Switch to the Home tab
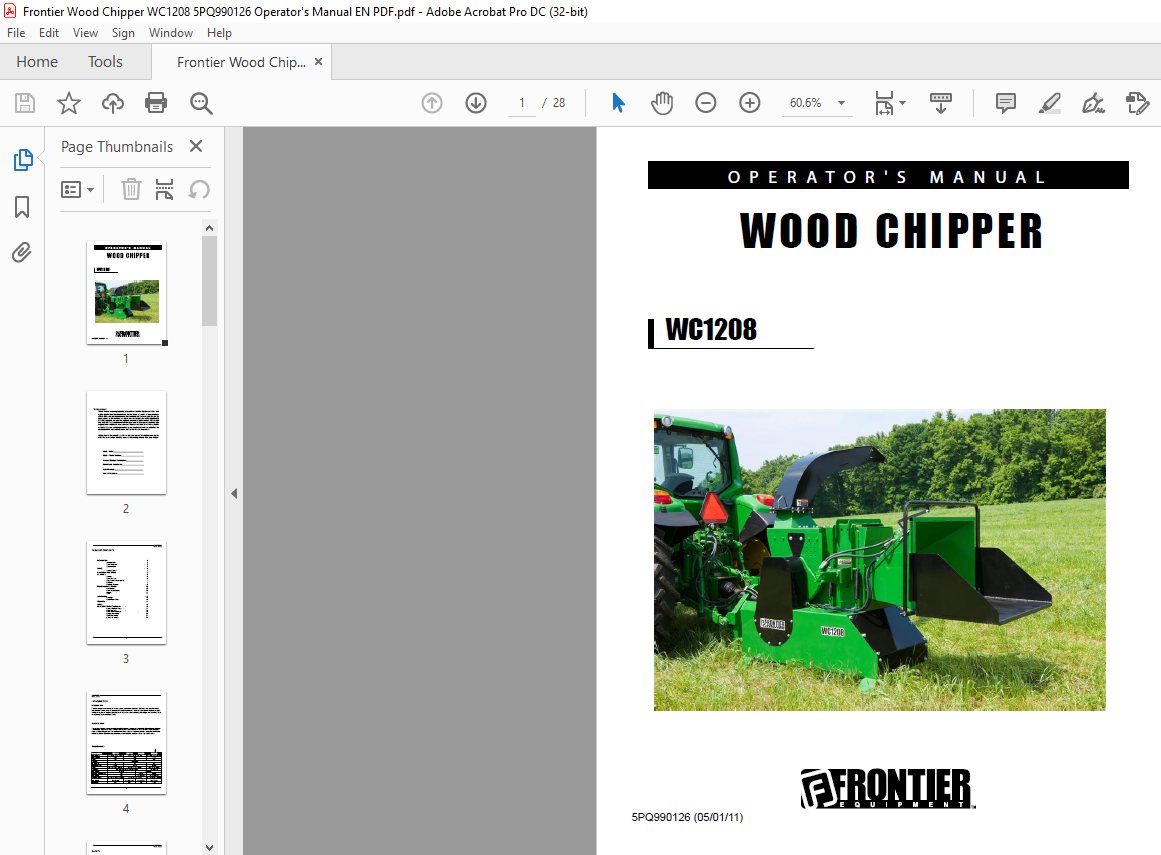This screenshot has height=855, width=1161. click(x=37, y=61)
